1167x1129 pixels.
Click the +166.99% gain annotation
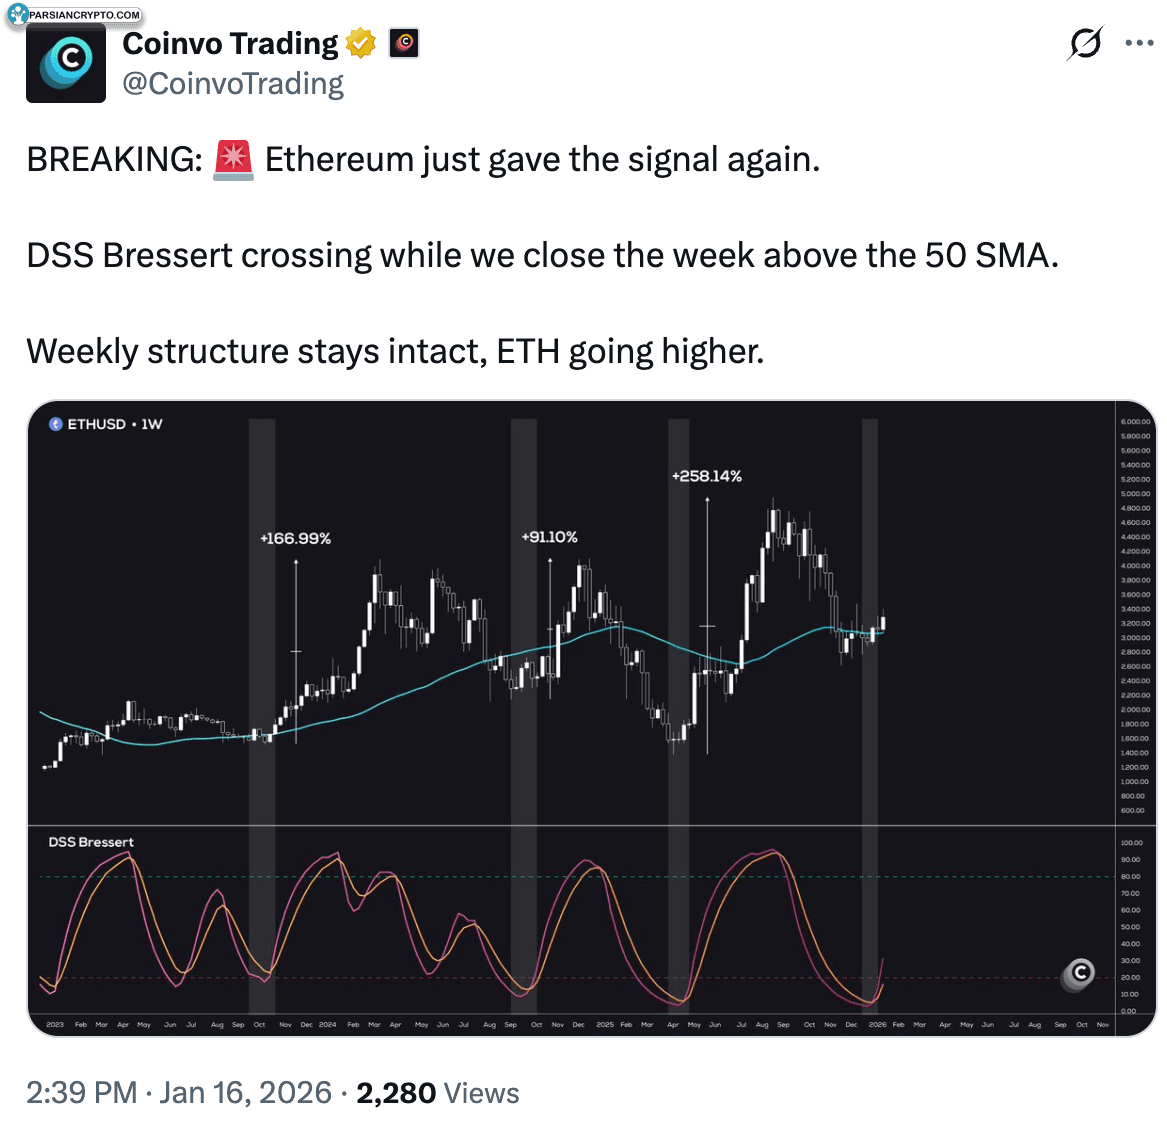[295, 538]
